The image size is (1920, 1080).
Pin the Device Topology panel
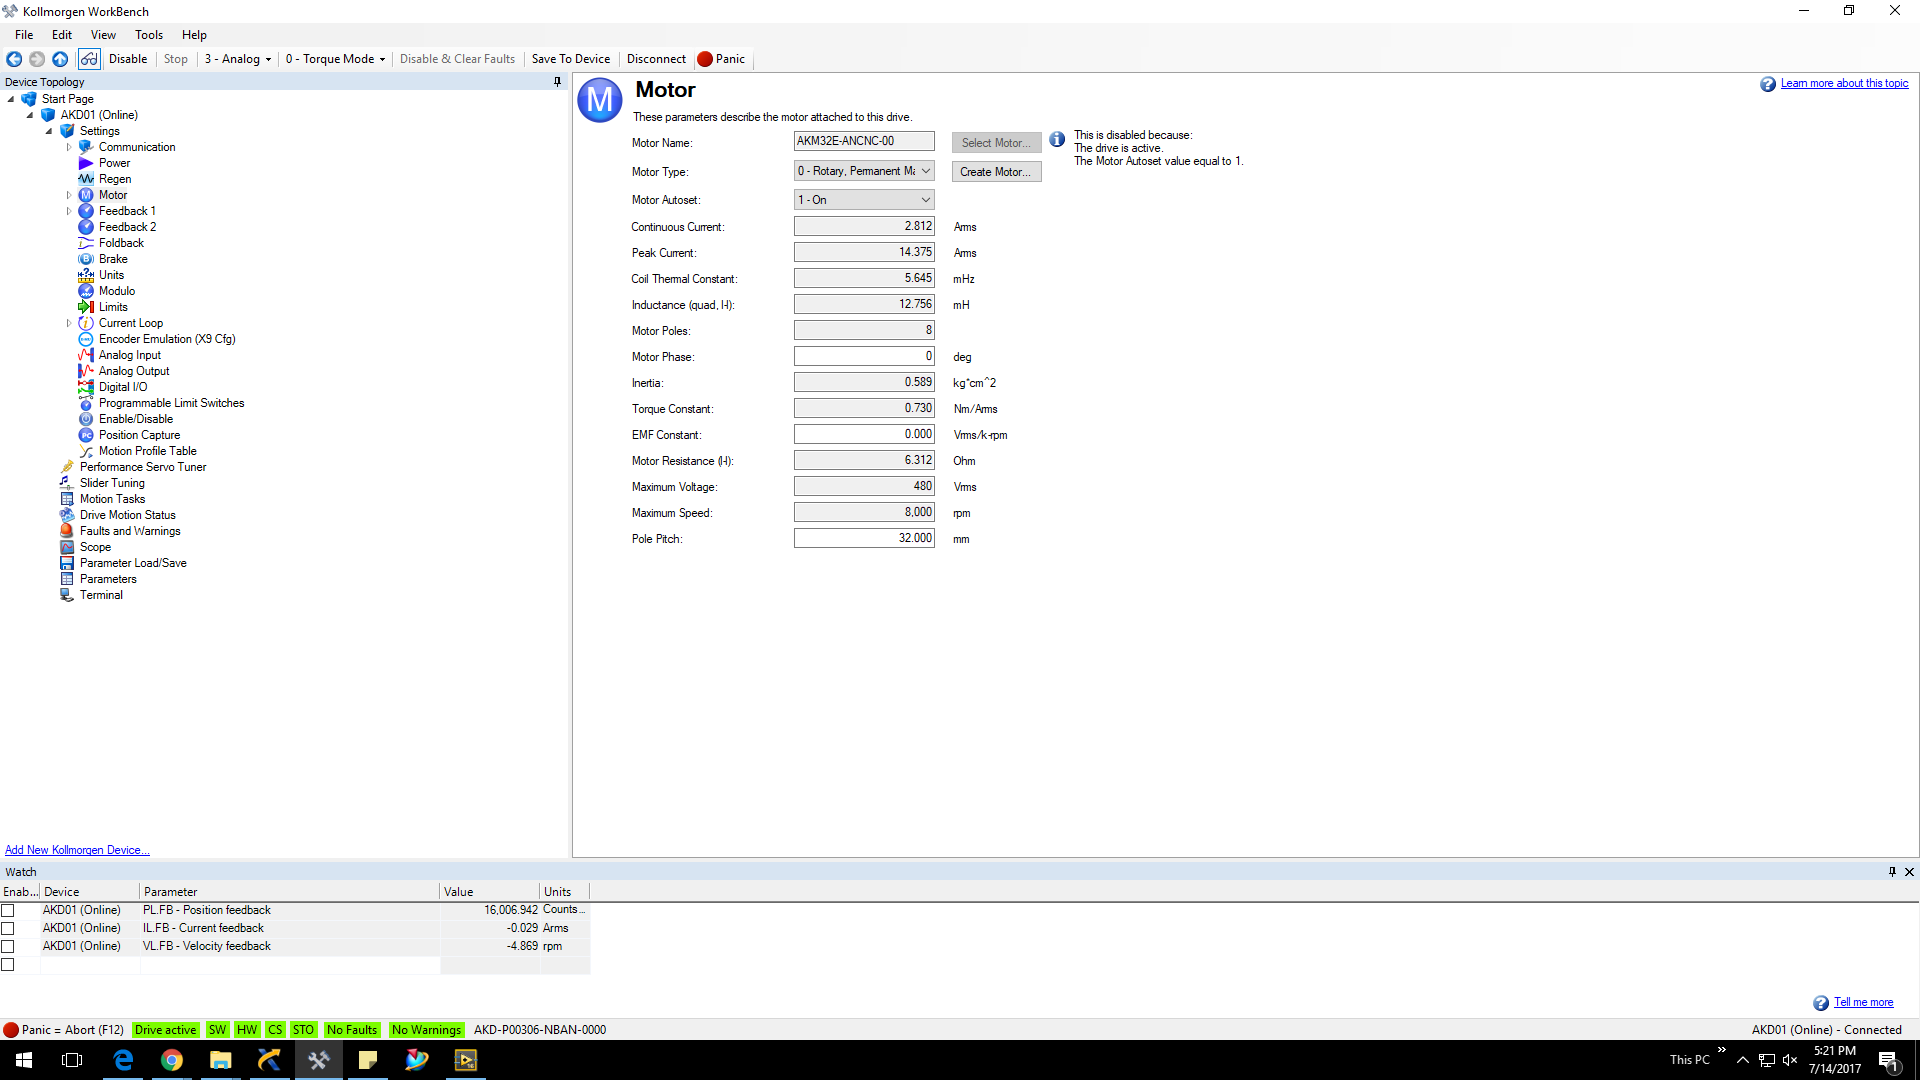point(558,82)
